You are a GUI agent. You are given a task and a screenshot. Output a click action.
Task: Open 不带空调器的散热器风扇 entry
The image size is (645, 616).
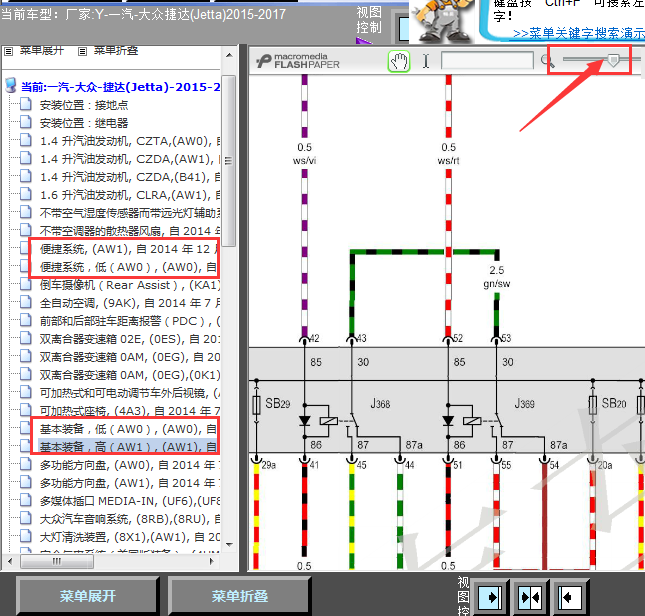[x=130, y=231]
